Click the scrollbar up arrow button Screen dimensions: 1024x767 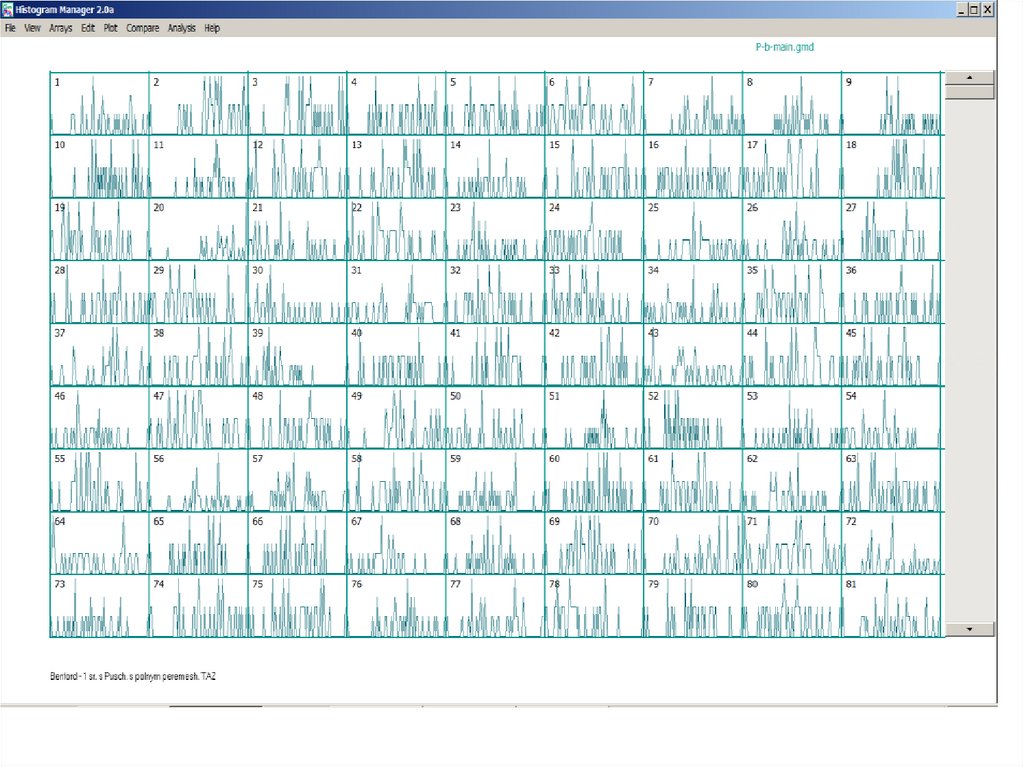(x=969, y=78)
